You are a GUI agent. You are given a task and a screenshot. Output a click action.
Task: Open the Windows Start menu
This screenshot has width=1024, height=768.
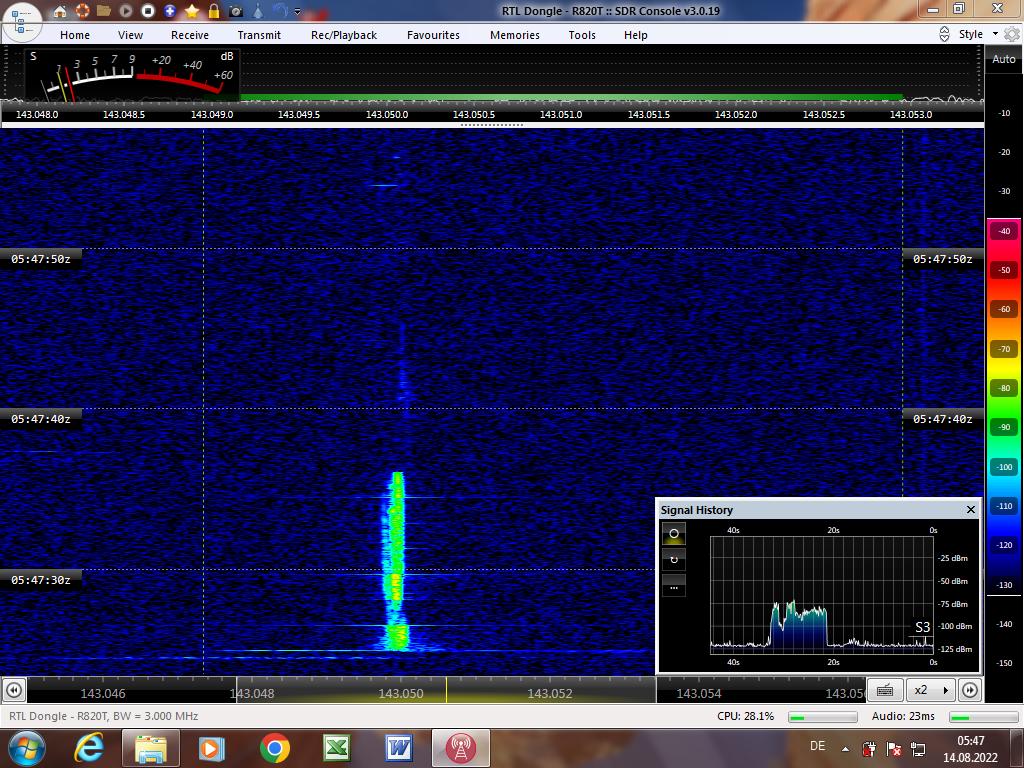[x=27, y=748]
